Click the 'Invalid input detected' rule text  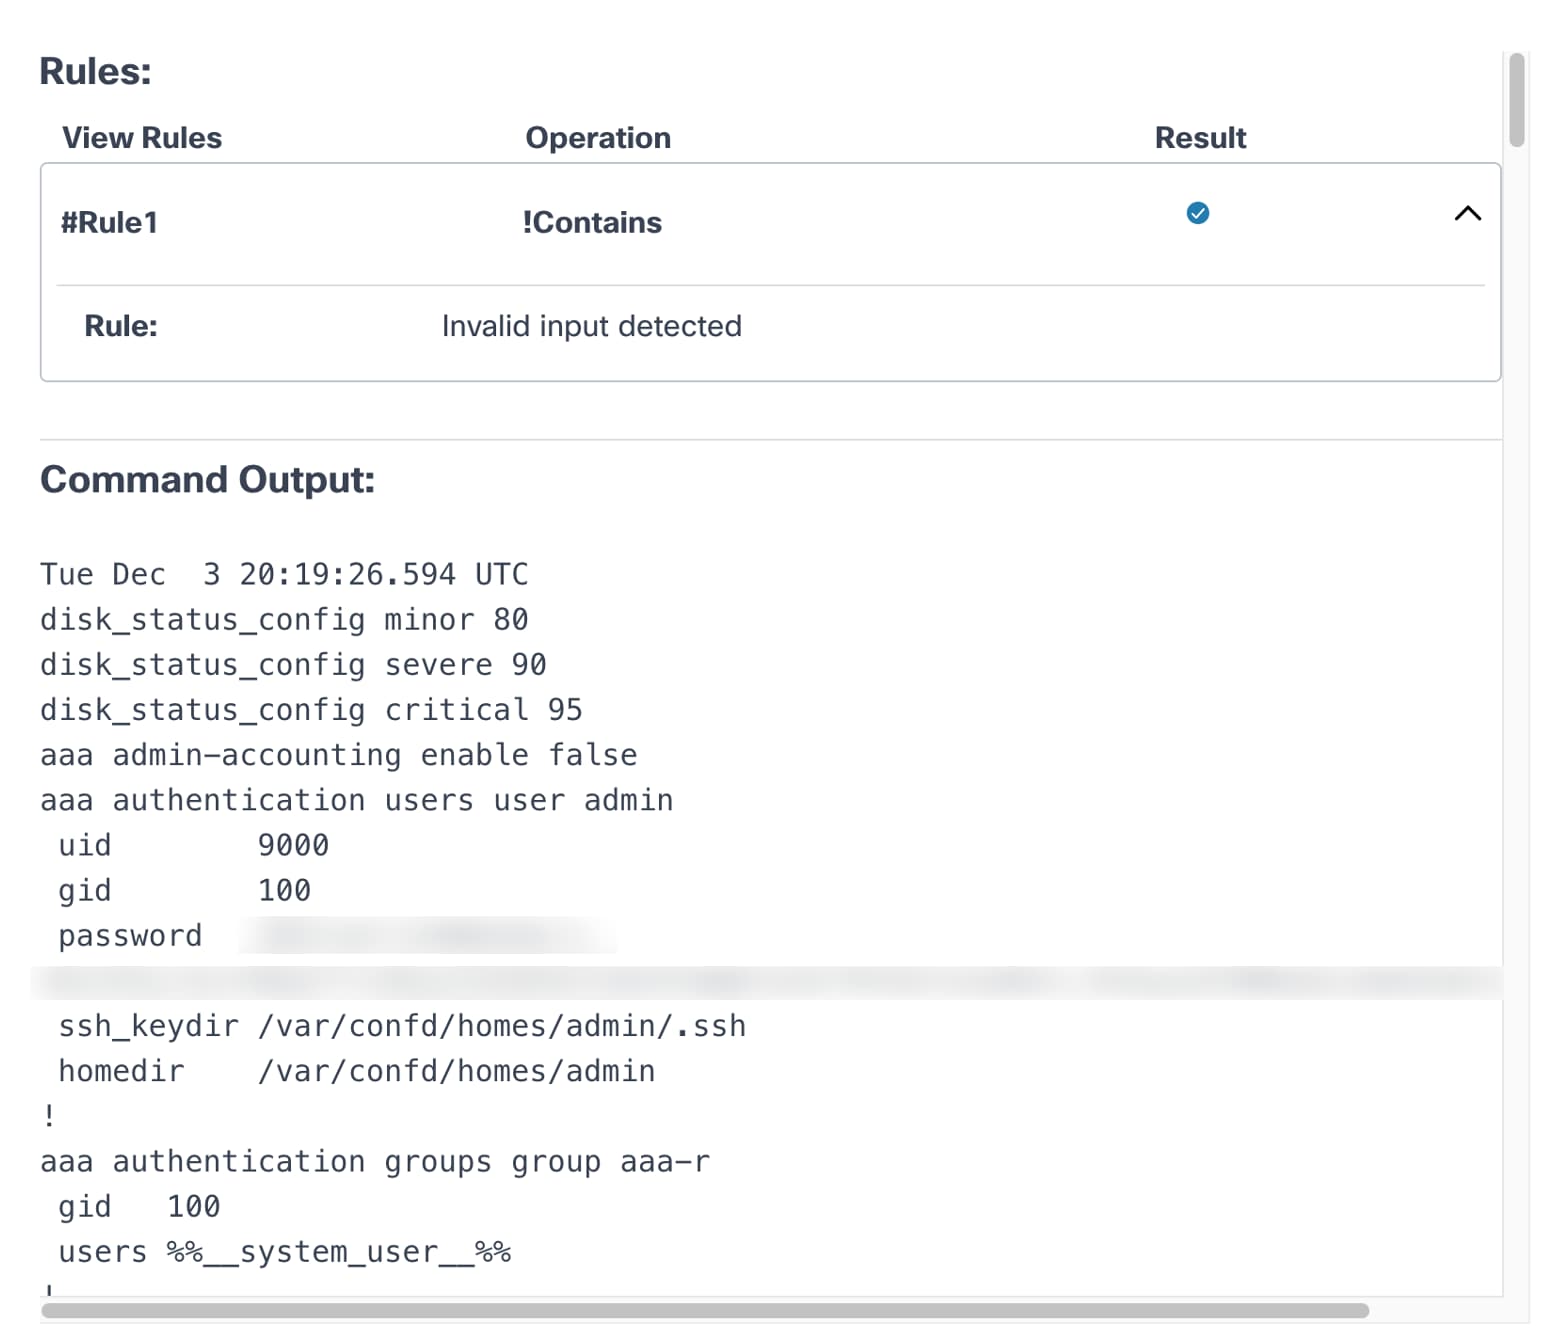coord(592,326)
